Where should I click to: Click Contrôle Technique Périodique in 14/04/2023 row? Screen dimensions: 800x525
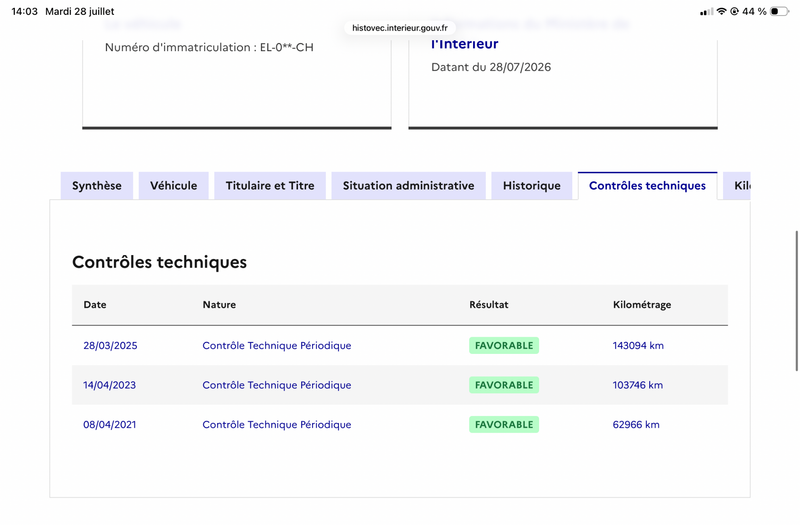277,385
